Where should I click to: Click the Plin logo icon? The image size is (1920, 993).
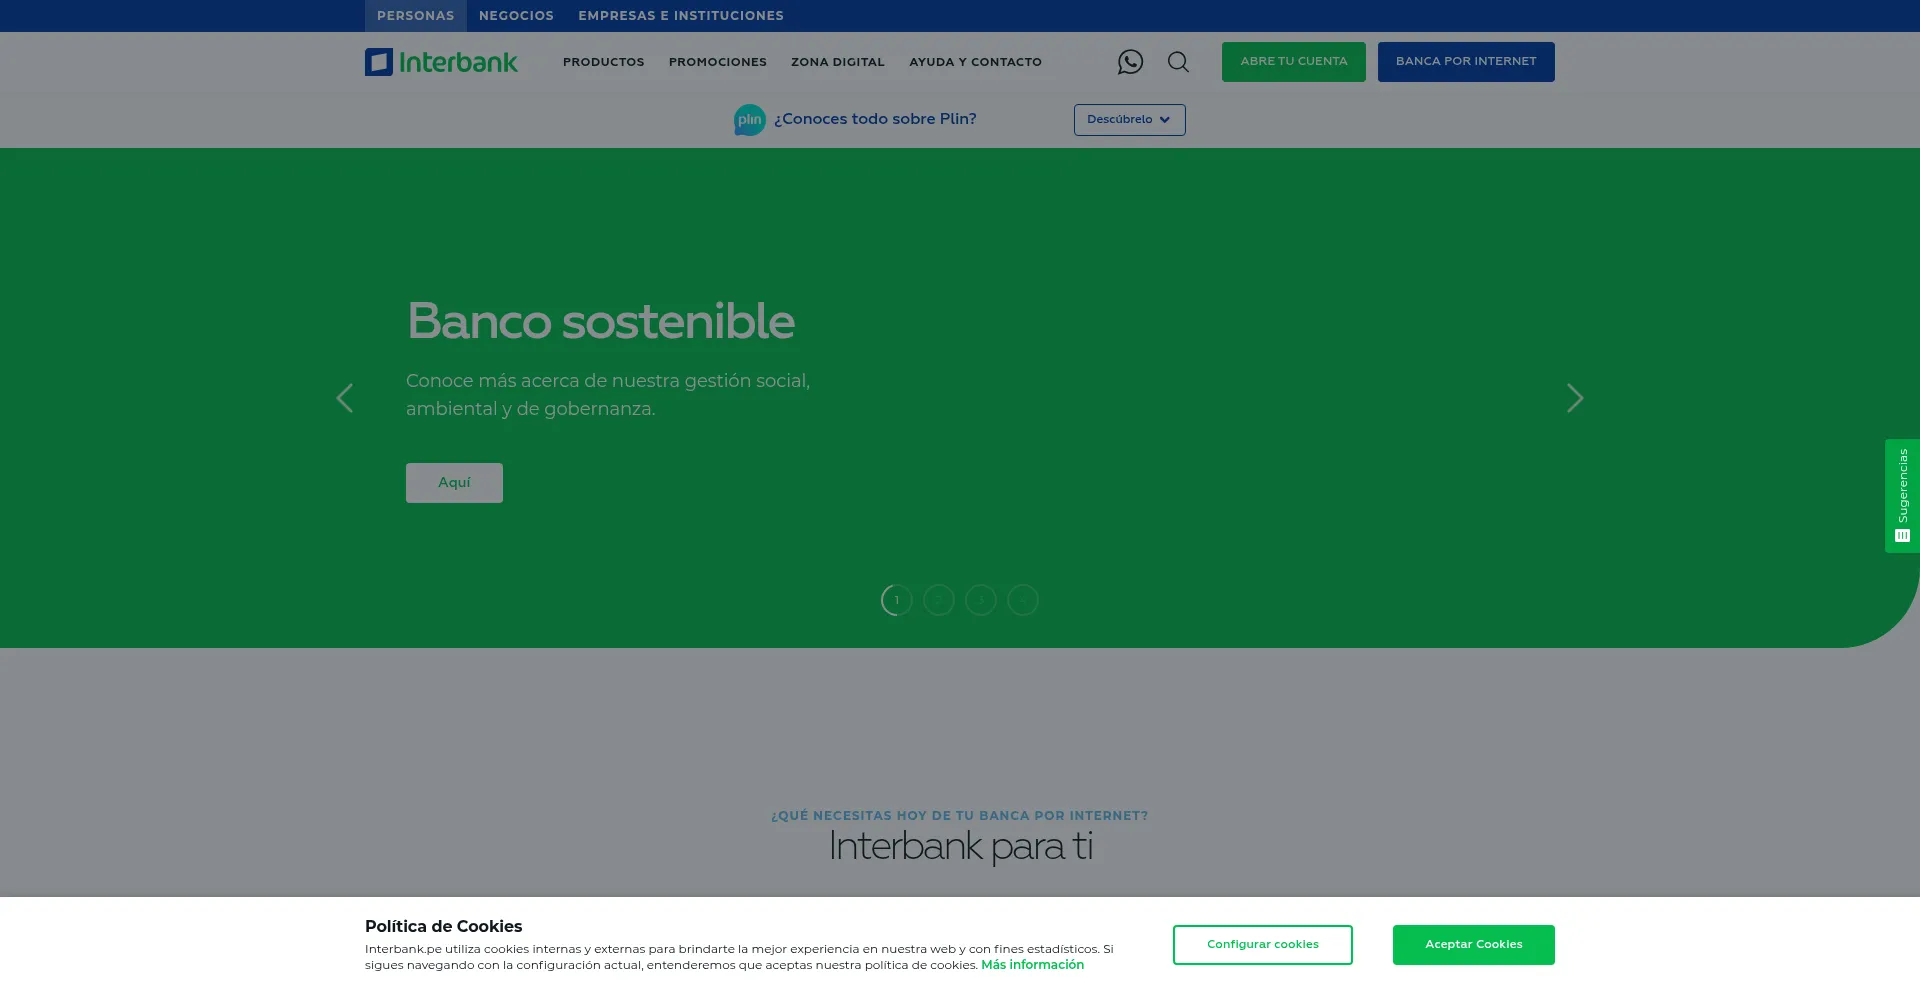[x=749, y=120]
